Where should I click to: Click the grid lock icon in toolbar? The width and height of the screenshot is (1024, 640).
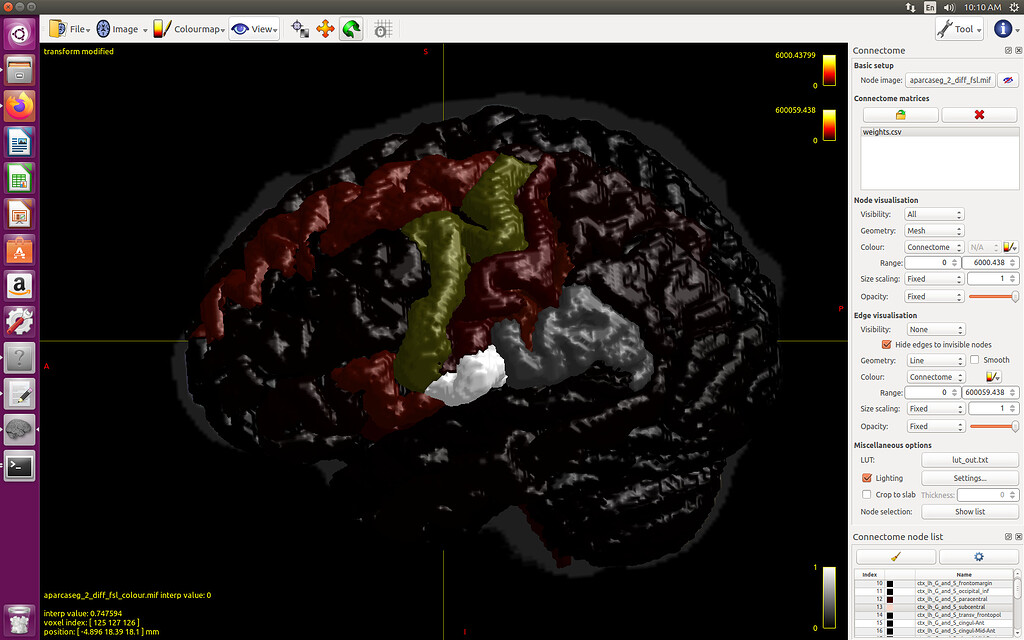point(382,30)
